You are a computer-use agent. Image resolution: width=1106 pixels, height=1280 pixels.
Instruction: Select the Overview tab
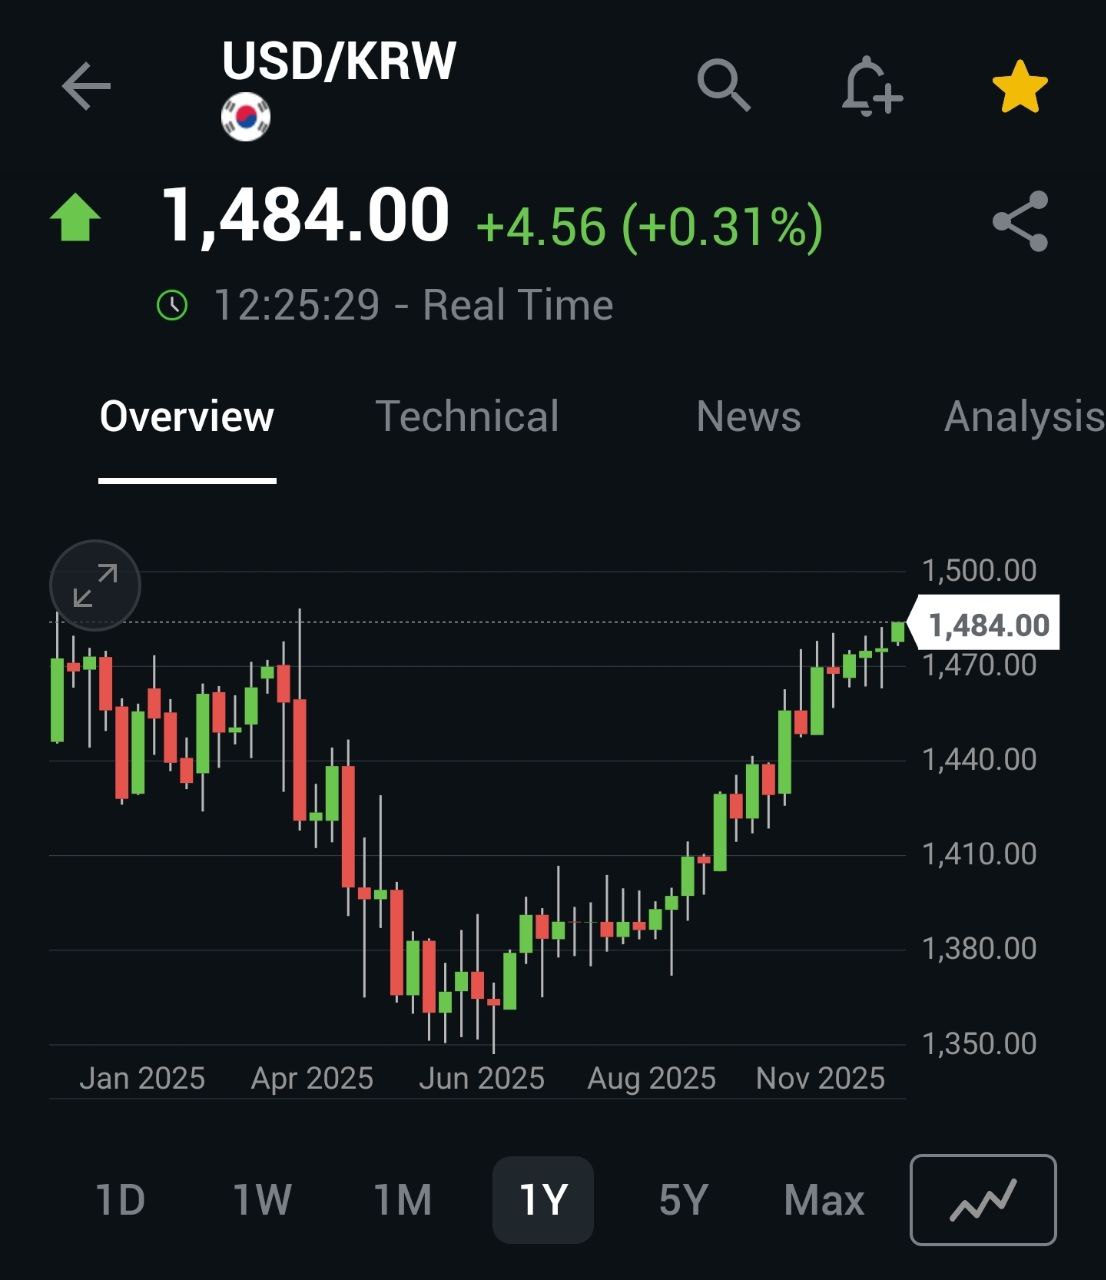(x=187, y=417)
